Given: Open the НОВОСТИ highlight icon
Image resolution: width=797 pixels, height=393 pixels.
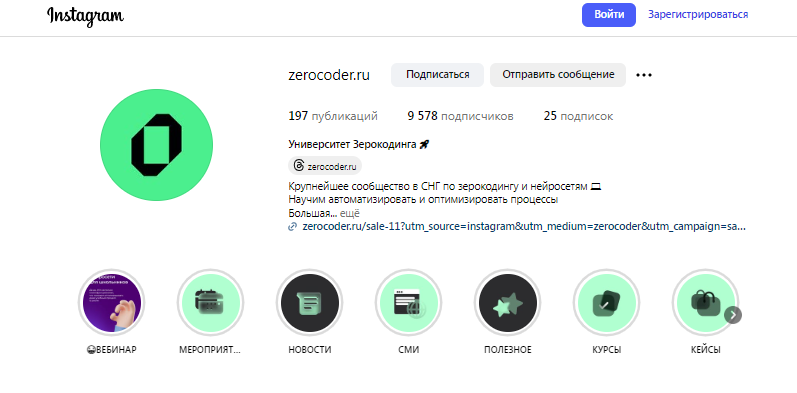Looking at the screenshot, I should click(x=310, y=303).
